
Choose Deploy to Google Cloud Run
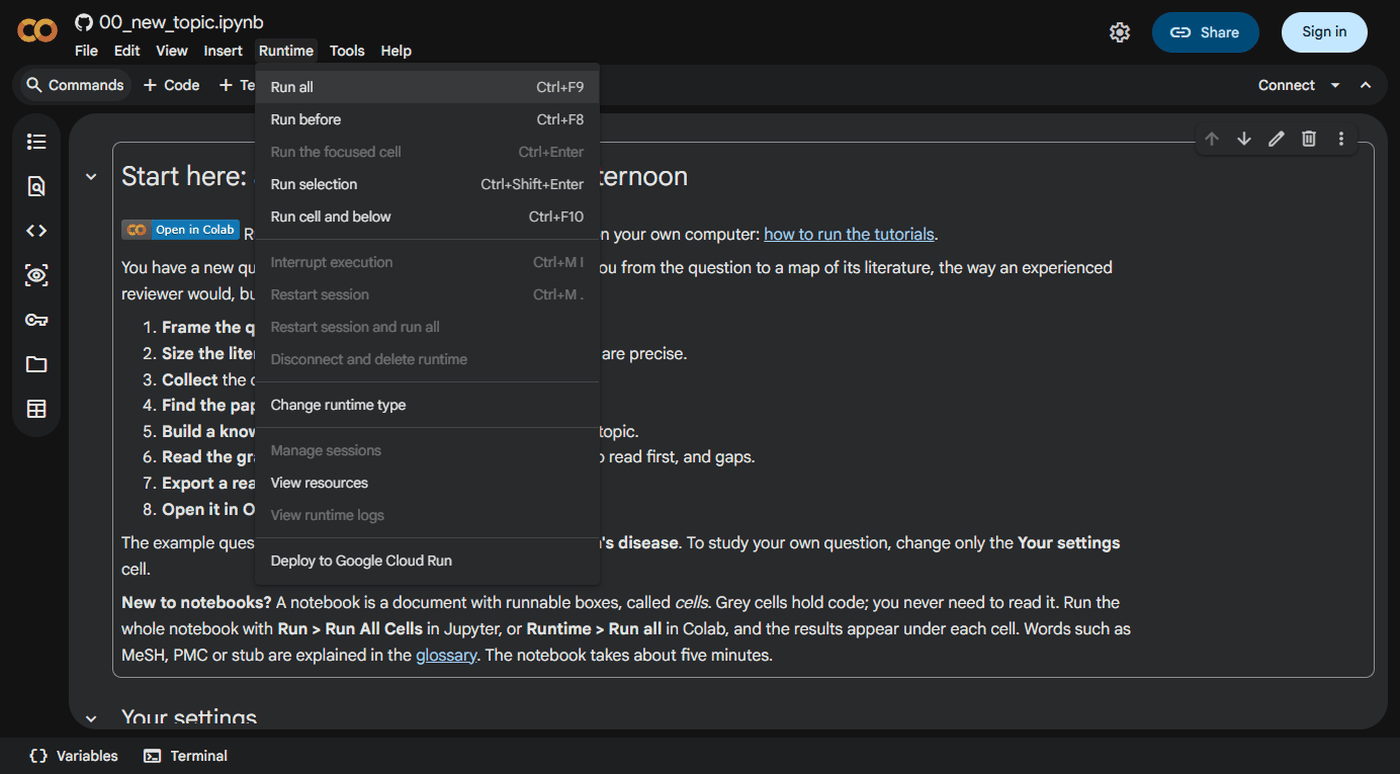tap(427, 560)
